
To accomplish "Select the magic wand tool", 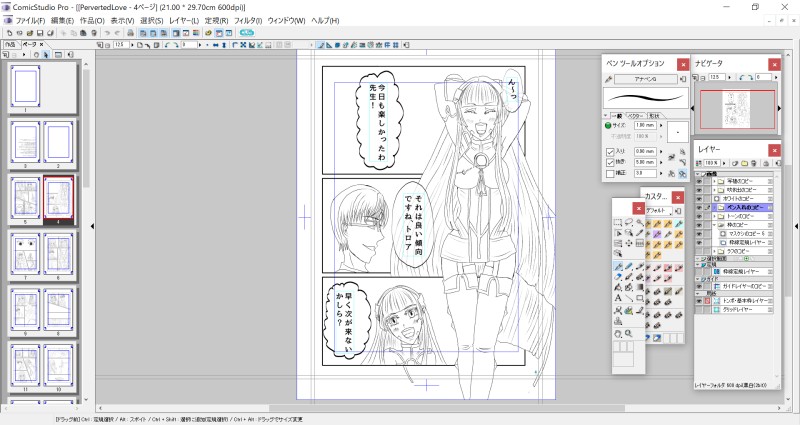I will point(639,223).
